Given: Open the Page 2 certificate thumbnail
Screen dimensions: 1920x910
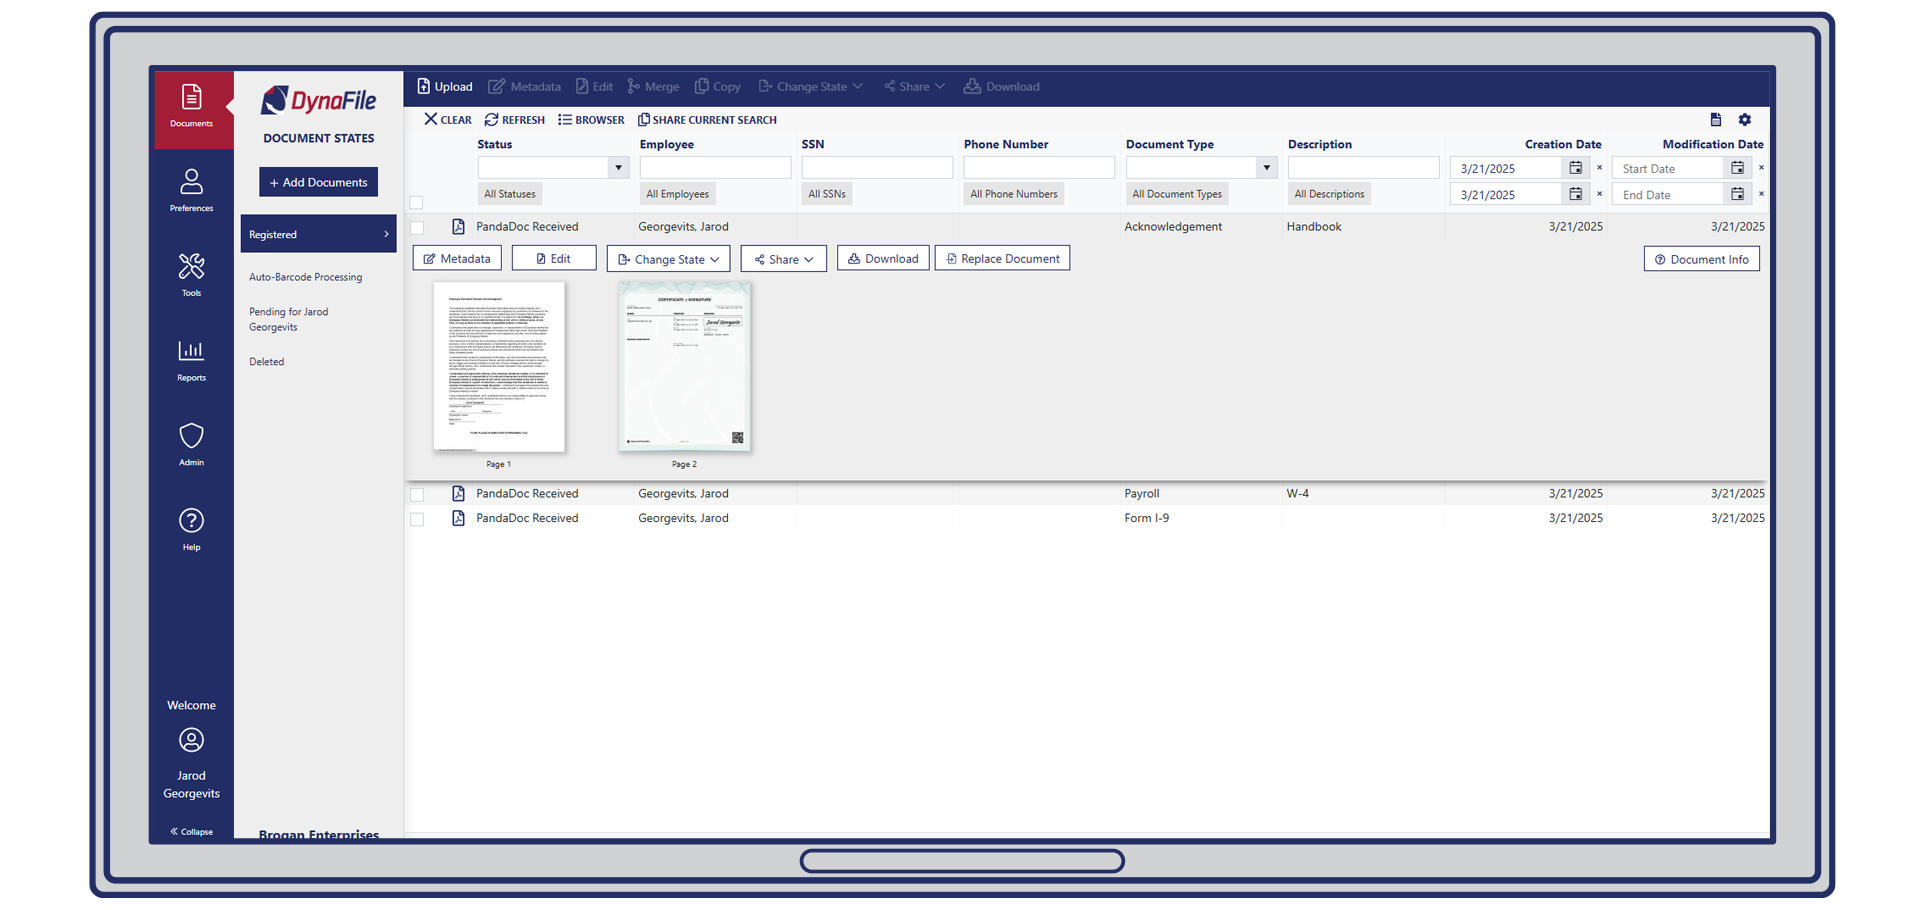Looking at the screenshot, I should (684, 367).
